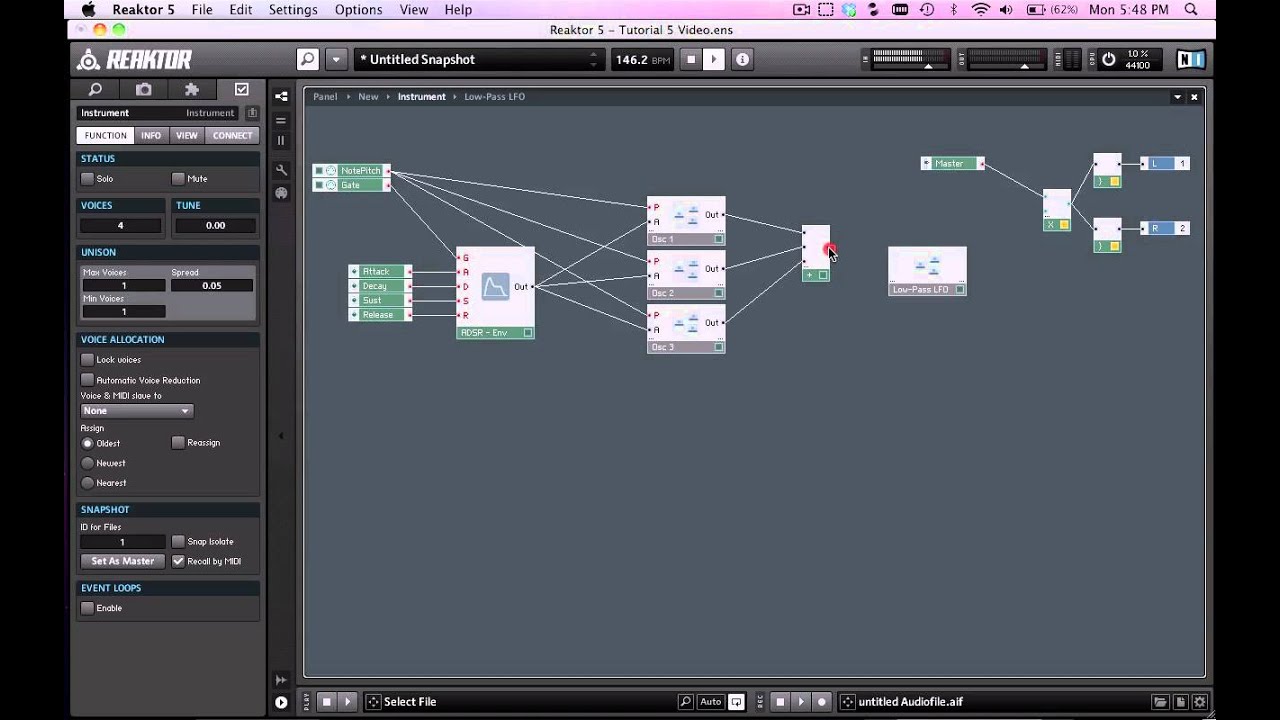Start recording with the record button
Viewport: 1280px width, 720px height.
[822, 702]
